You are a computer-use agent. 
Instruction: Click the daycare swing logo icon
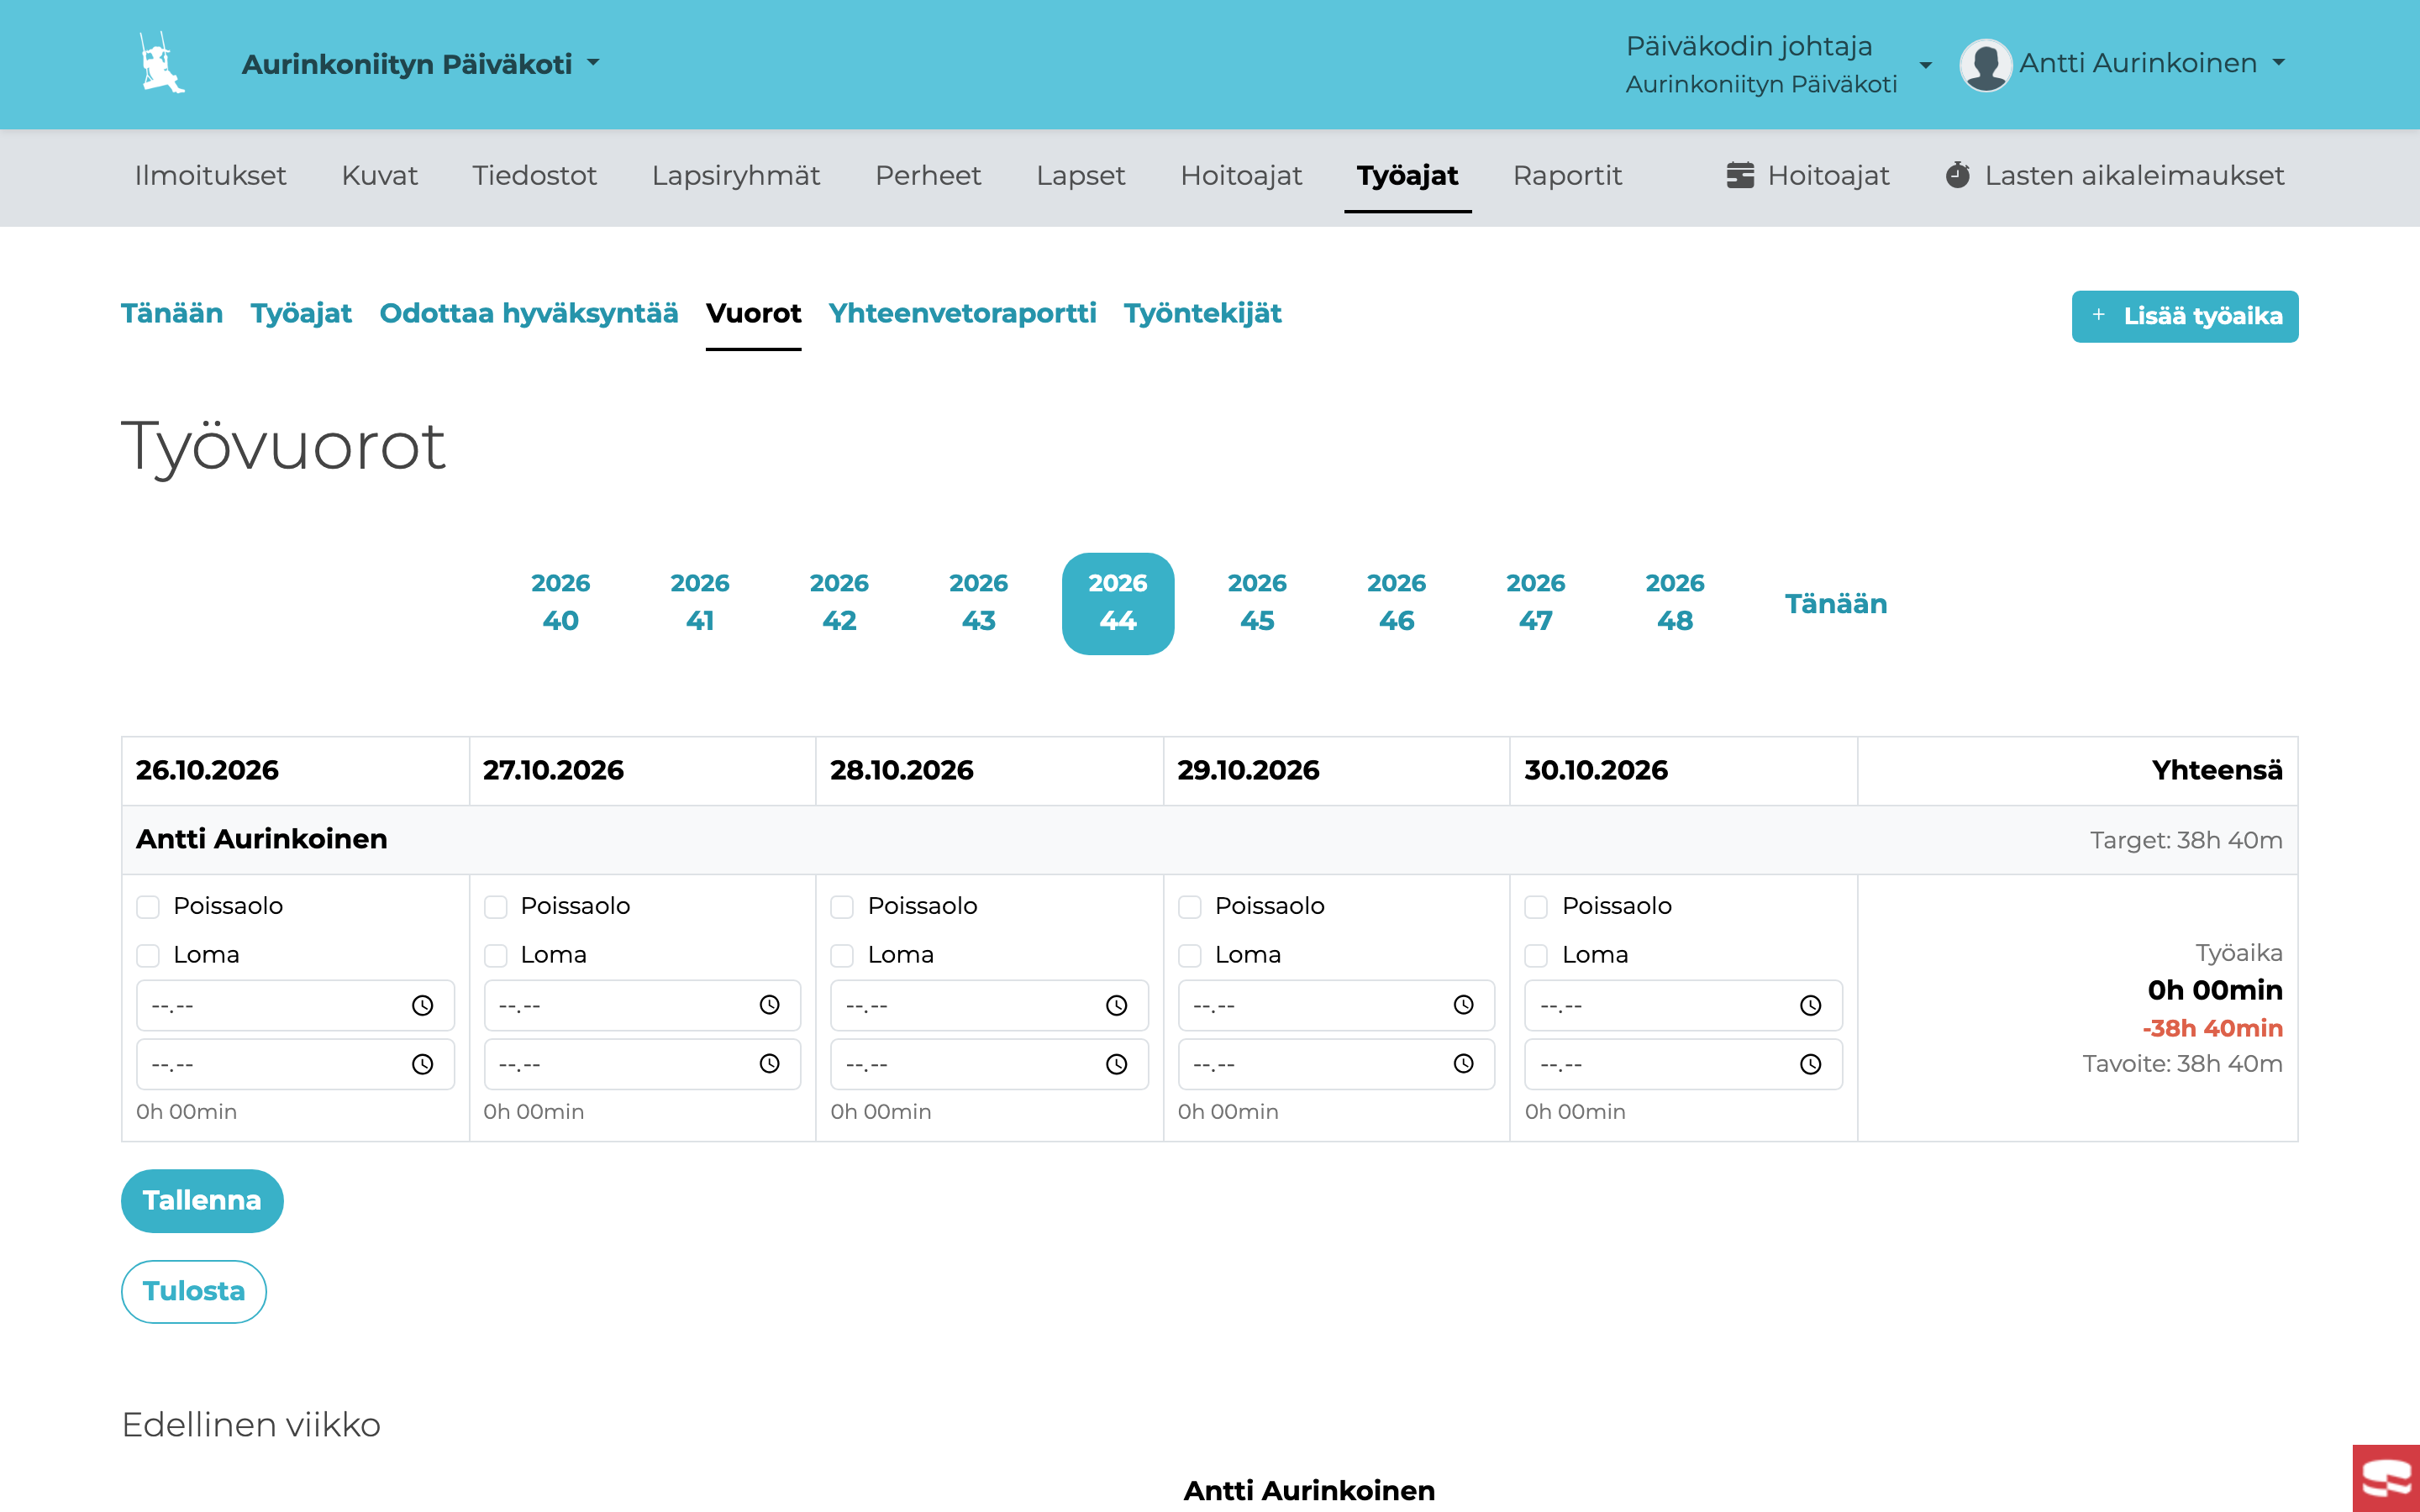click(162, 63)
